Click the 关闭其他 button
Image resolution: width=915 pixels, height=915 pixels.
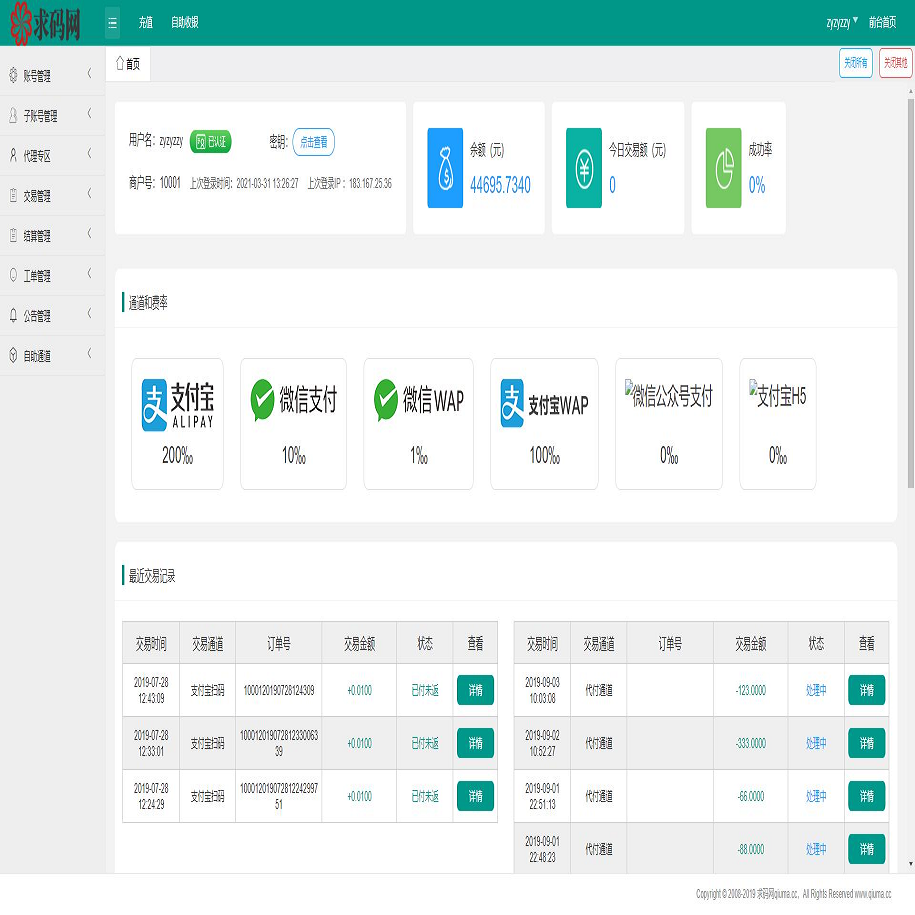click(x=895, y=63)
